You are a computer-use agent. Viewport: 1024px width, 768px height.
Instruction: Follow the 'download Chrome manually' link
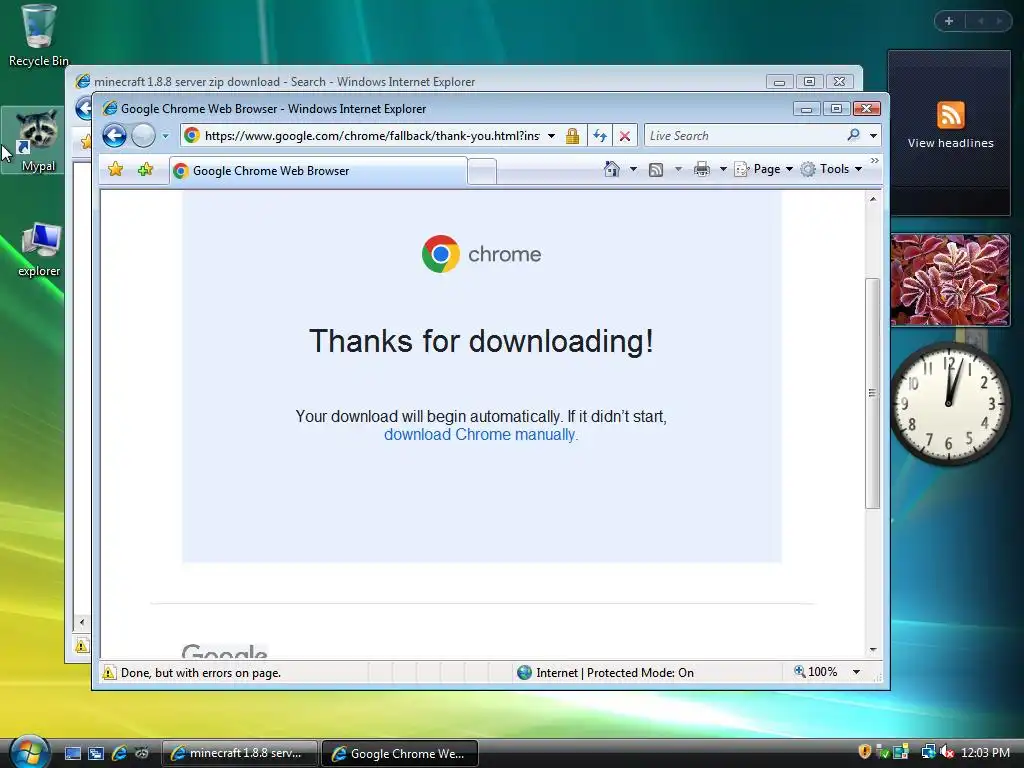pyautogui.click(x=481, y=435)
